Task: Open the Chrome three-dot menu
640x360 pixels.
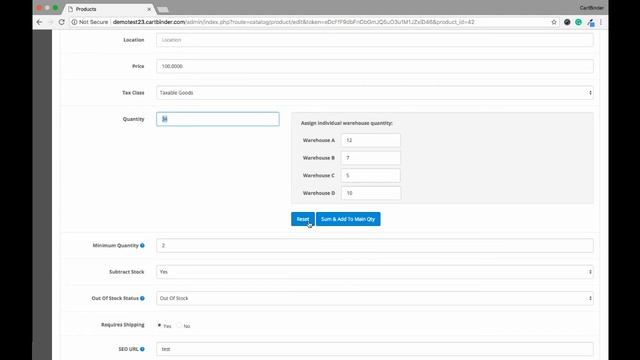Action: coord(601,22)
